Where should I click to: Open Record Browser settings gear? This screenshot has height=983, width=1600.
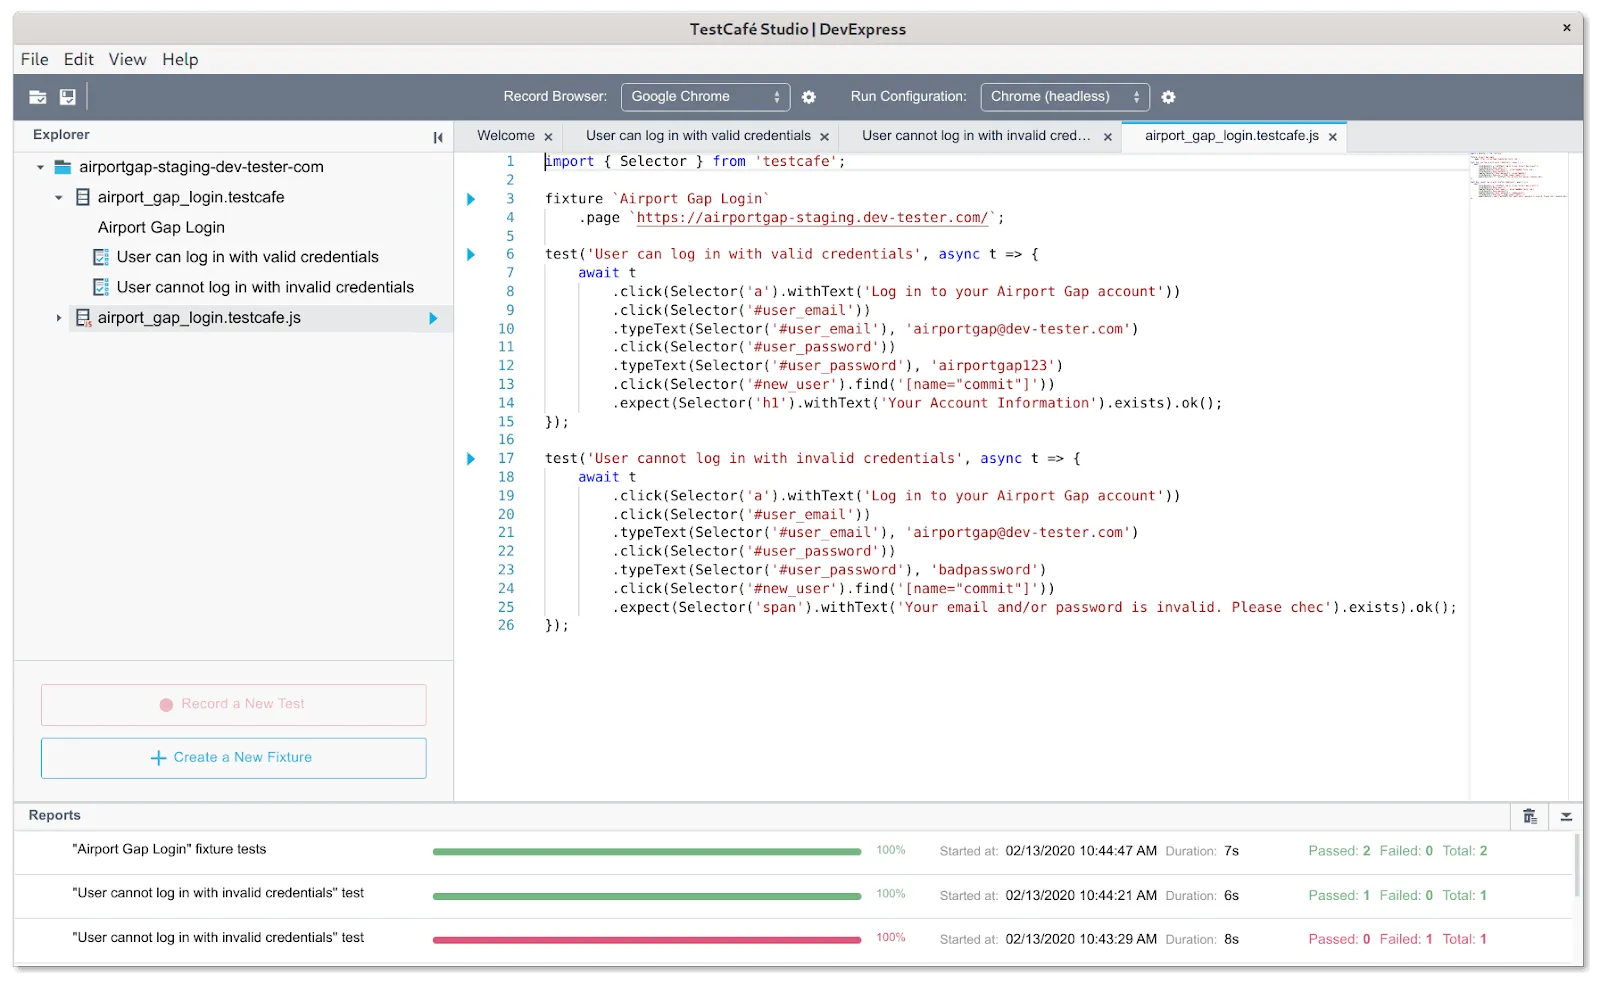[809, 97]
